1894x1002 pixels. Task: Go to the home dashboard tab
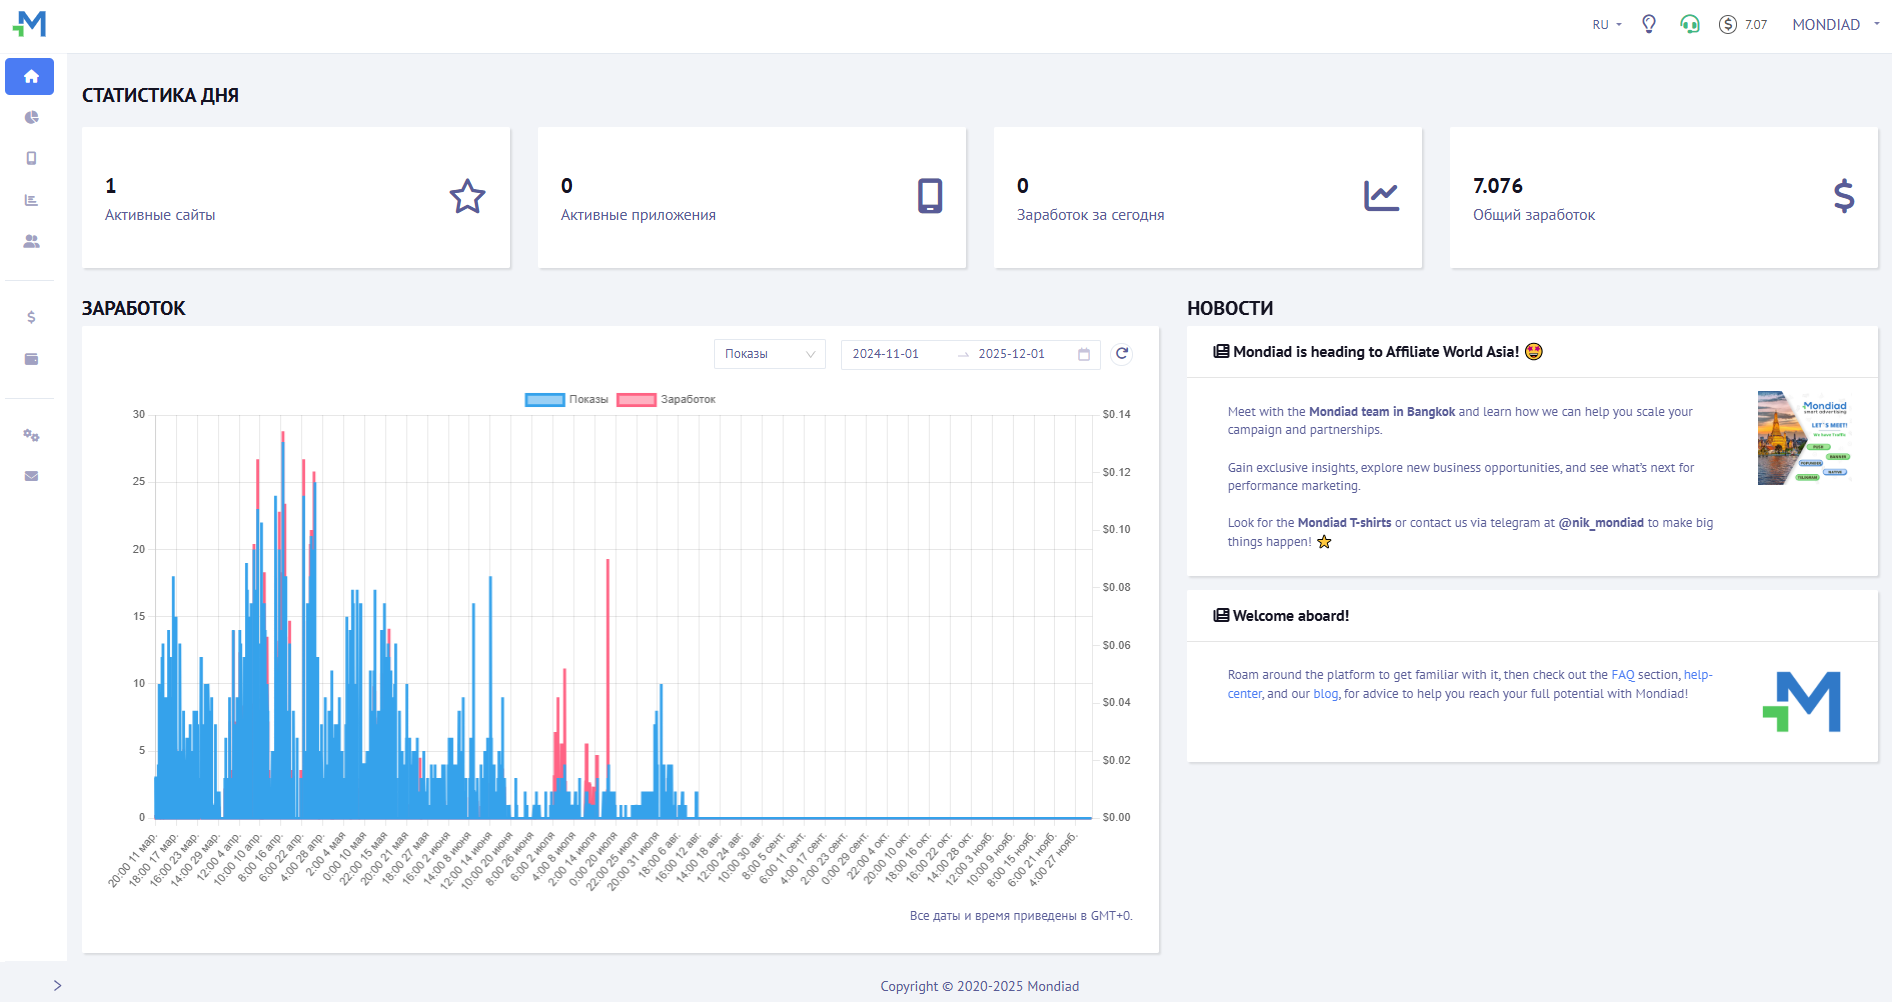pos(31,76)
